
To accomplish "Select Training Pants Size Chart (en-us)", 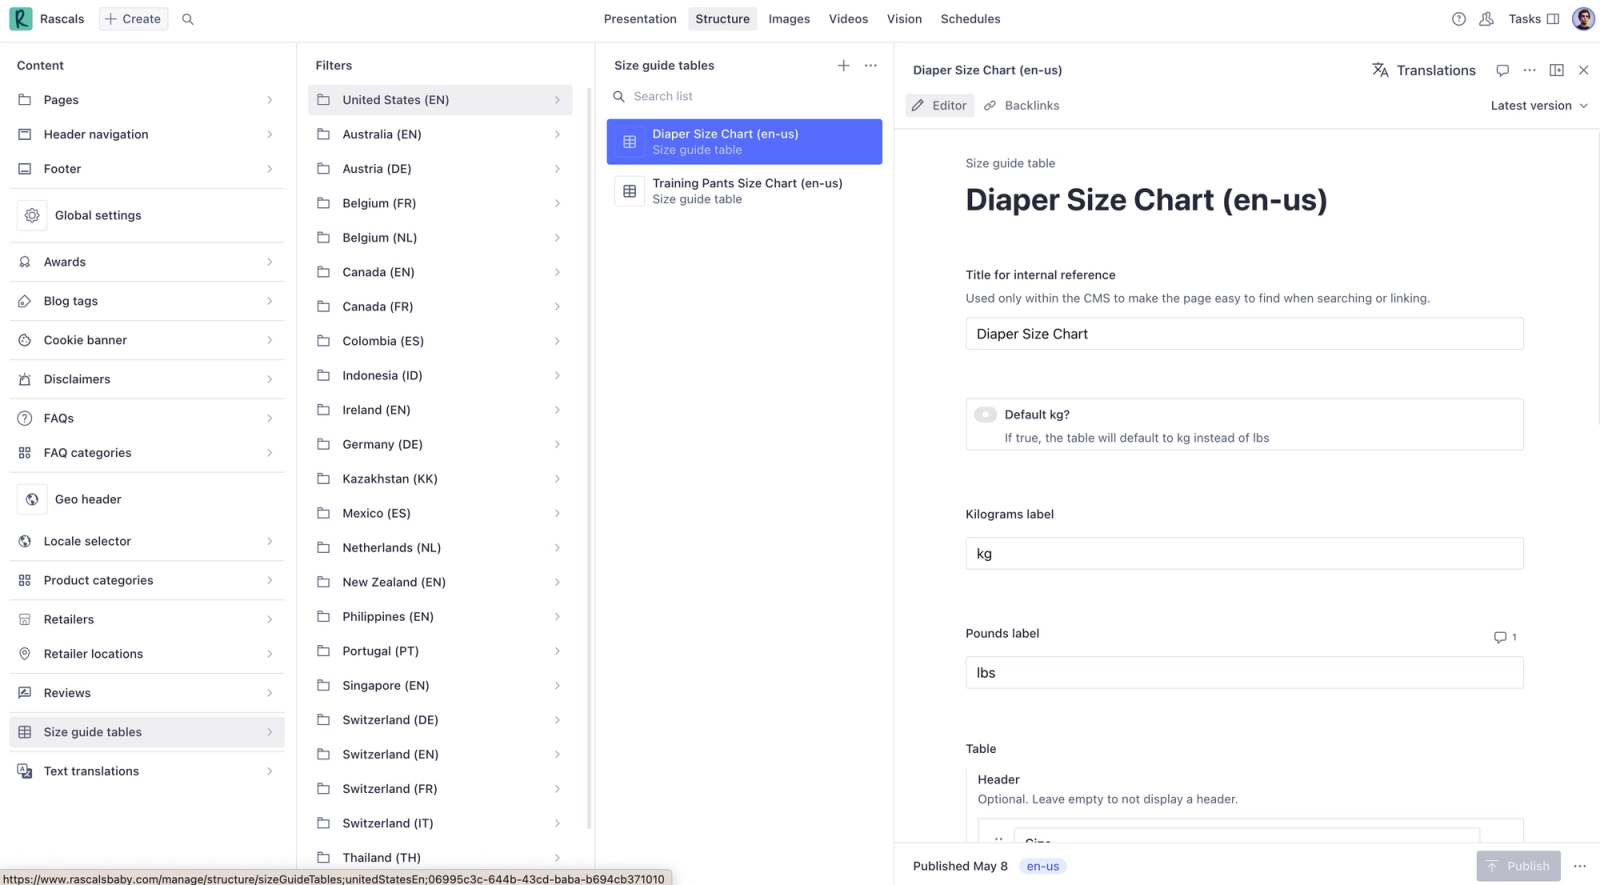I will coord(744,191).
